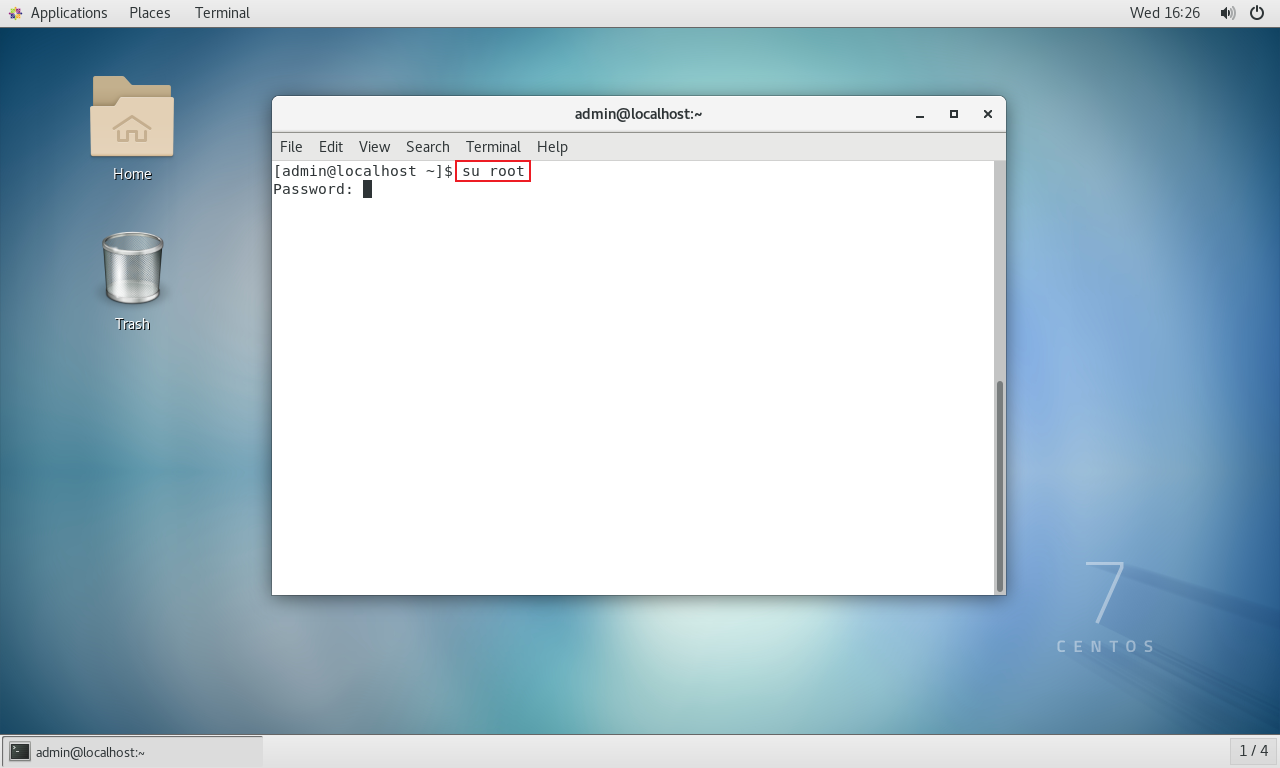This screenshot has width=1280, height=768.
Task: Open the Edit menu in terminal
Action: 331,146
